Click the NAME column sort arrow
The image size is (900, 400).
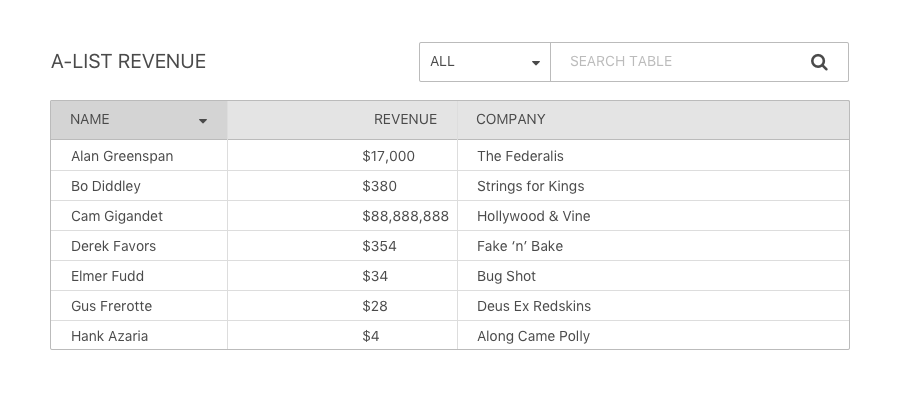click(203, 121)
